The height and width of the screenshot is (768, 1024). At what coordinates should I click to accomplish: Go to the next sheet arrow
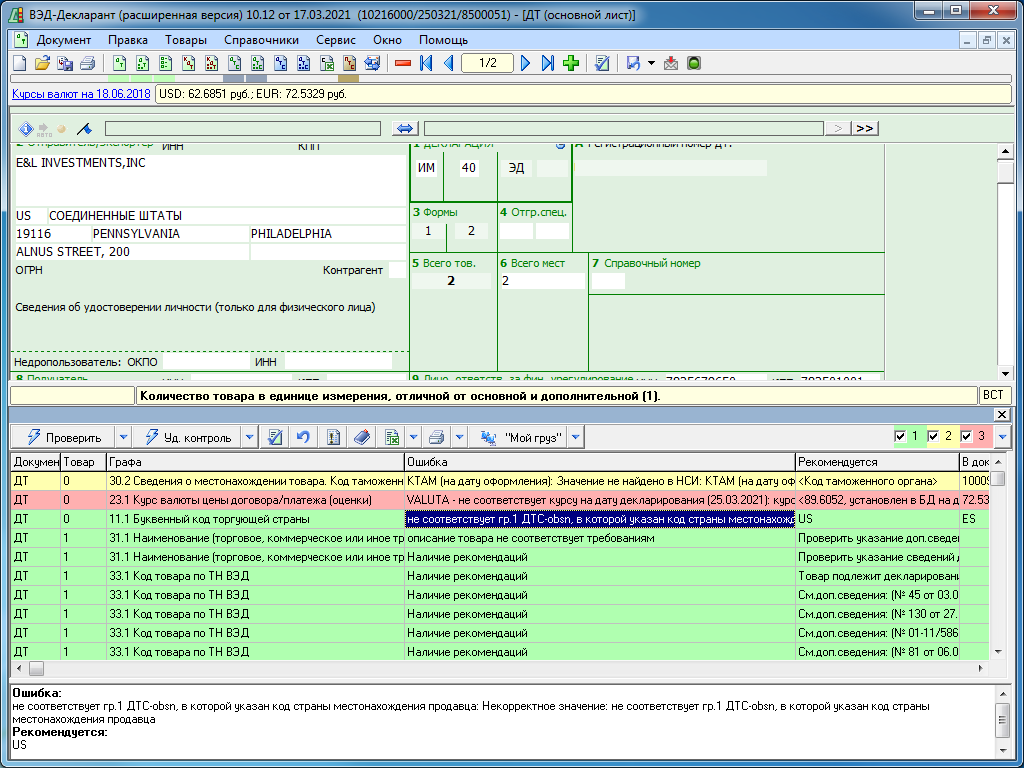click(526, 64)
